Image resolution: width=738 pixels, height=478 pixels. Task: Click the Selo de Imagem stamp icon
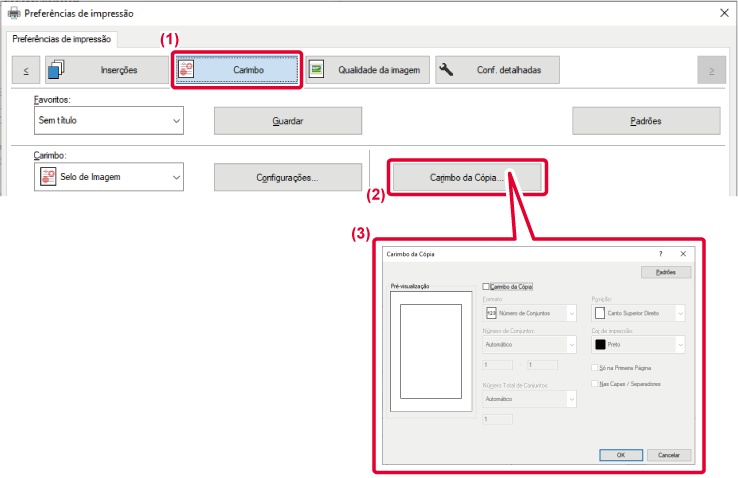(48, 178)
